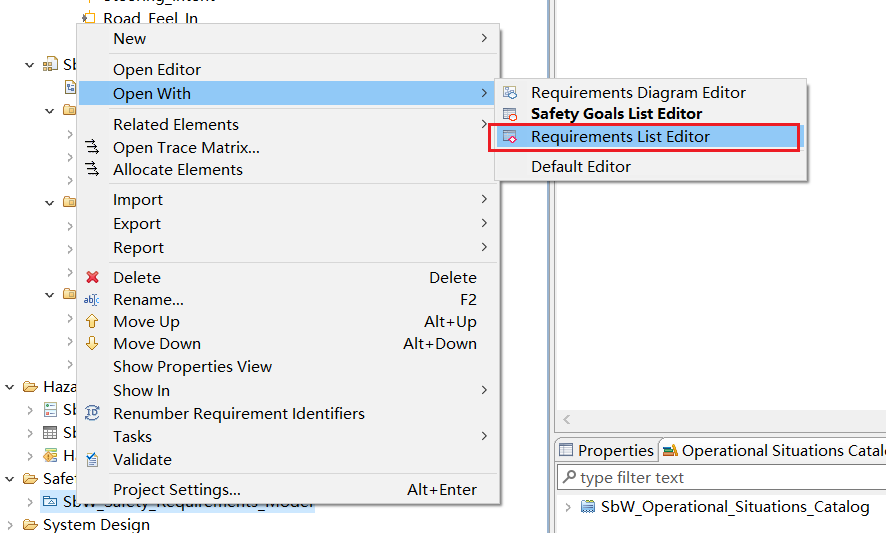Image resolution: width=886 pixels, height=533 pixels.
Task: Click the Safety Goals List Editor icon
Action: click(510, 114)
